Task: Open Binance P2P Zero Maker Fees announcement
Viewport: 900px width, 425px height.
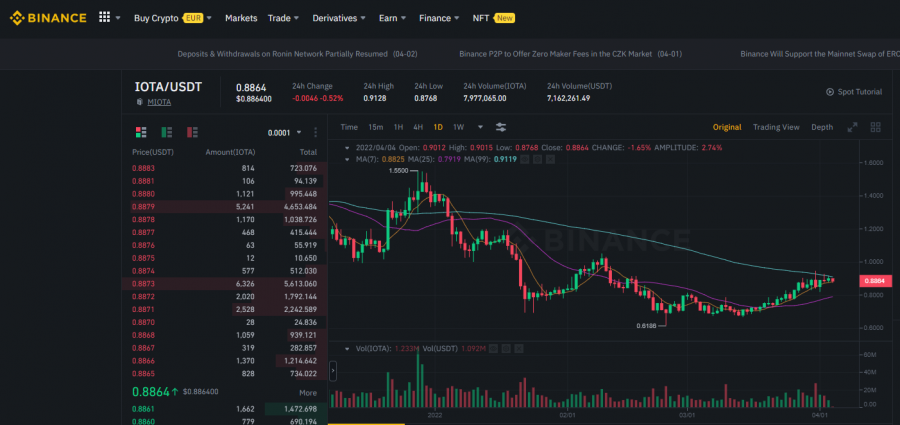Action: (x=571, y=54)
